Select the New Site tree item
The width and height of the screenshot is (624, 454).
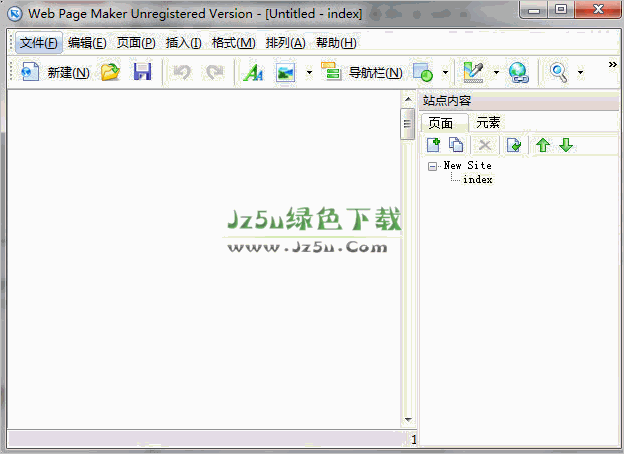467,166
